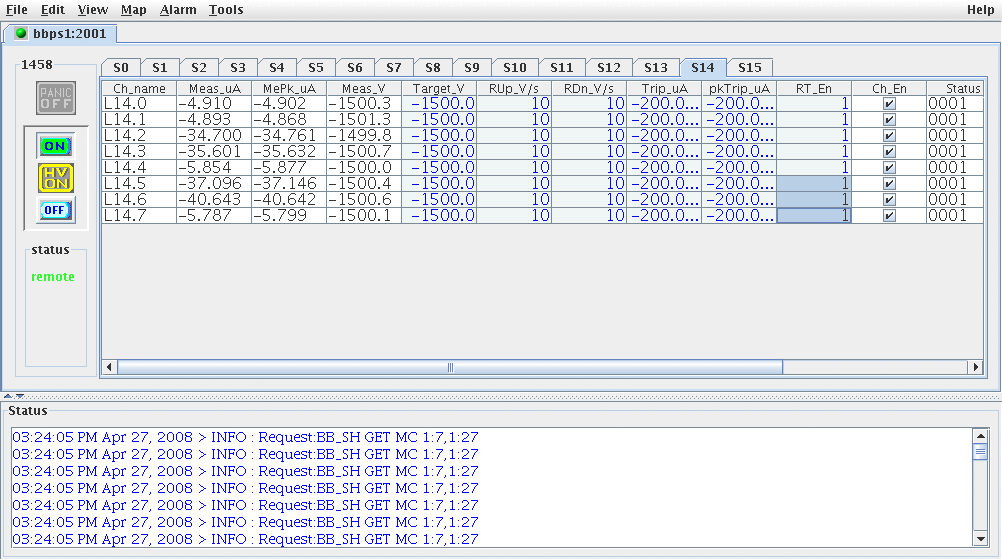
Task: Switch to slot tab S10
Action: tap(514, 68)
